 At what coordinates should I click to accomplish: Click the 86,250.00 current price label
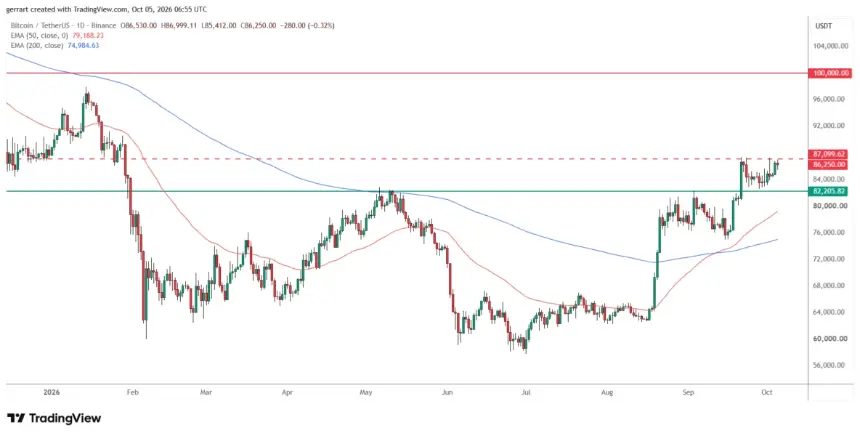[x=830, y=165]
